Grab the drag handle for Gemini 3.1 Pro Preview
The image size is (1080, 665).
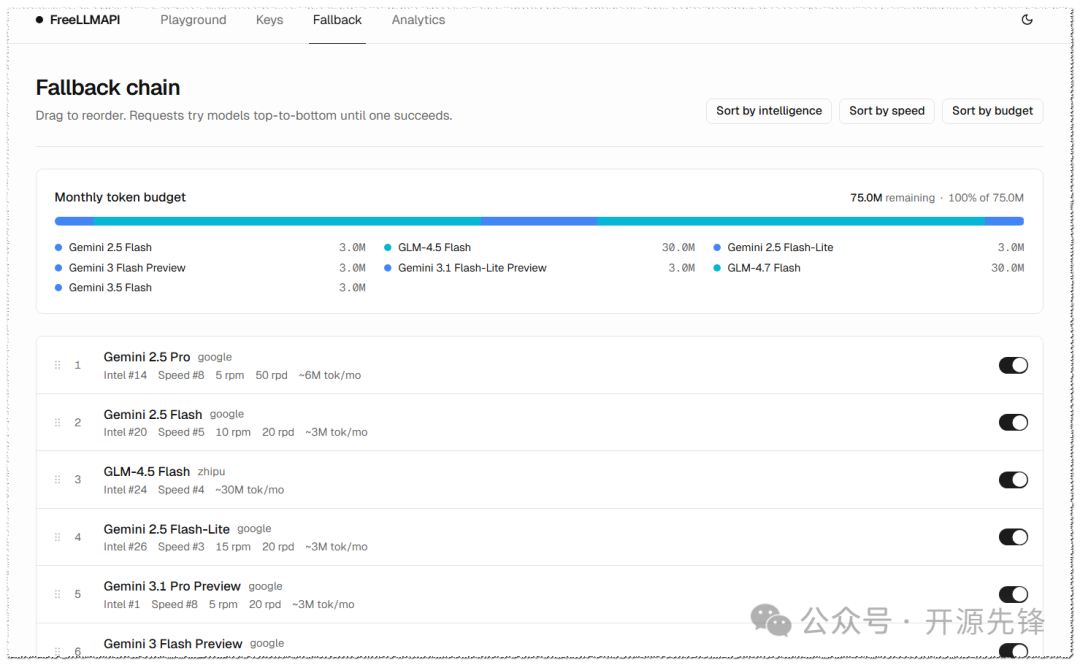(57, 594)
